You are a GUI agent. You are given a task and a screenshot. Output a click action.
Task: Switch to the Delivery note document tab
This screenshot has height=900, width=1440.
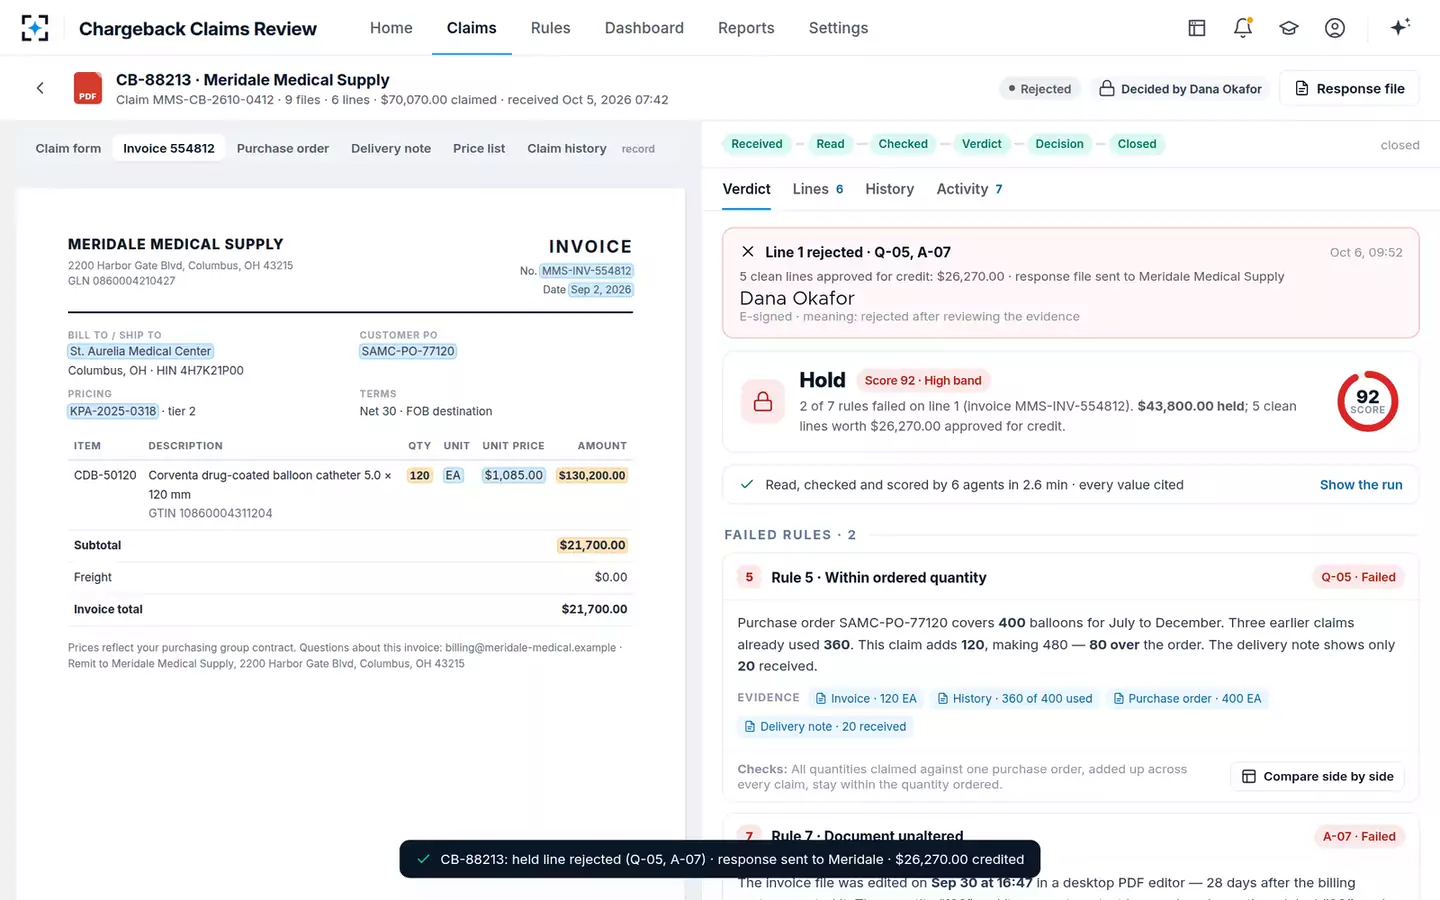pos(391,149)
